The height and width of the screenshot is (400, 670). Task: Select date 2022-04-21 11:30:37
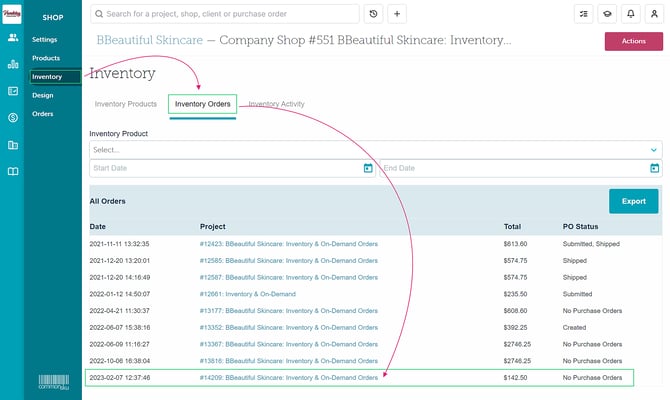click(x=119, y=311)
